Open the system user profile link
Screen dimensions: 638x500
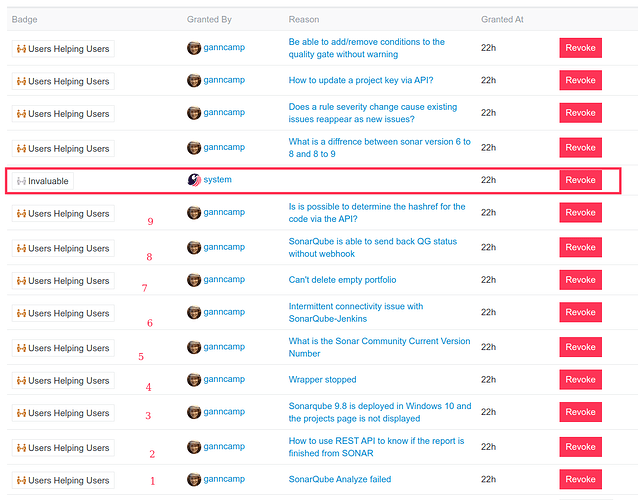point(217,179)
